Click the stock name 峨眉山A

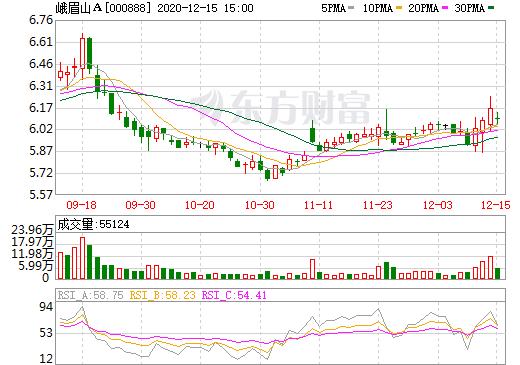78,8
